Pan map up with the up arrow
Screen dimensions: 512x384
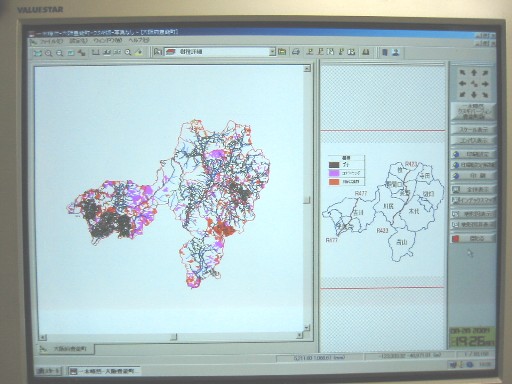pyautogui.click(x=474, y=73)
